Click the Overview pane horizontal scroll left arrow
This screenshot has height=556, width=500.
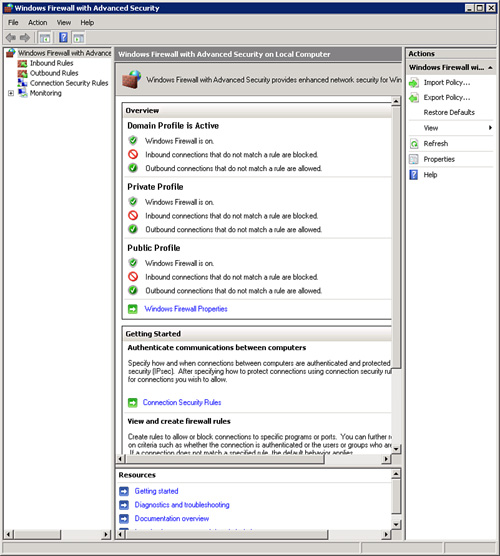click(x=121, y=459)
